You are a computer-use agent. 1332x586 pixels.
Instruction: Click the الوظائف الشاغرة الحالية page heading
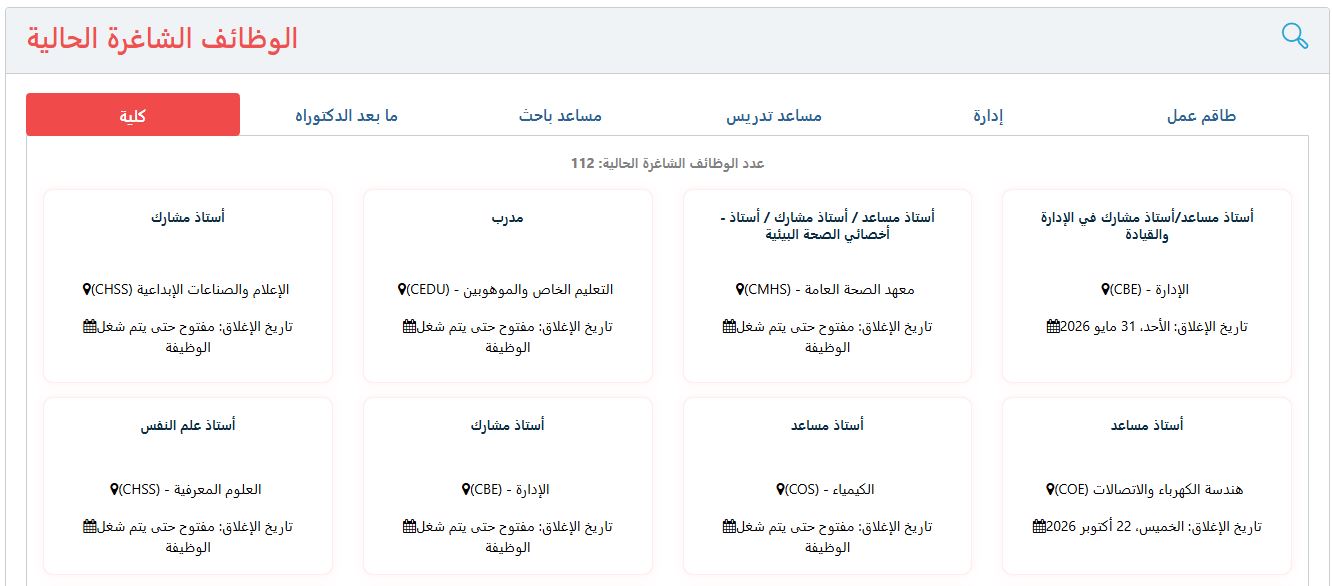pos(162,39)
